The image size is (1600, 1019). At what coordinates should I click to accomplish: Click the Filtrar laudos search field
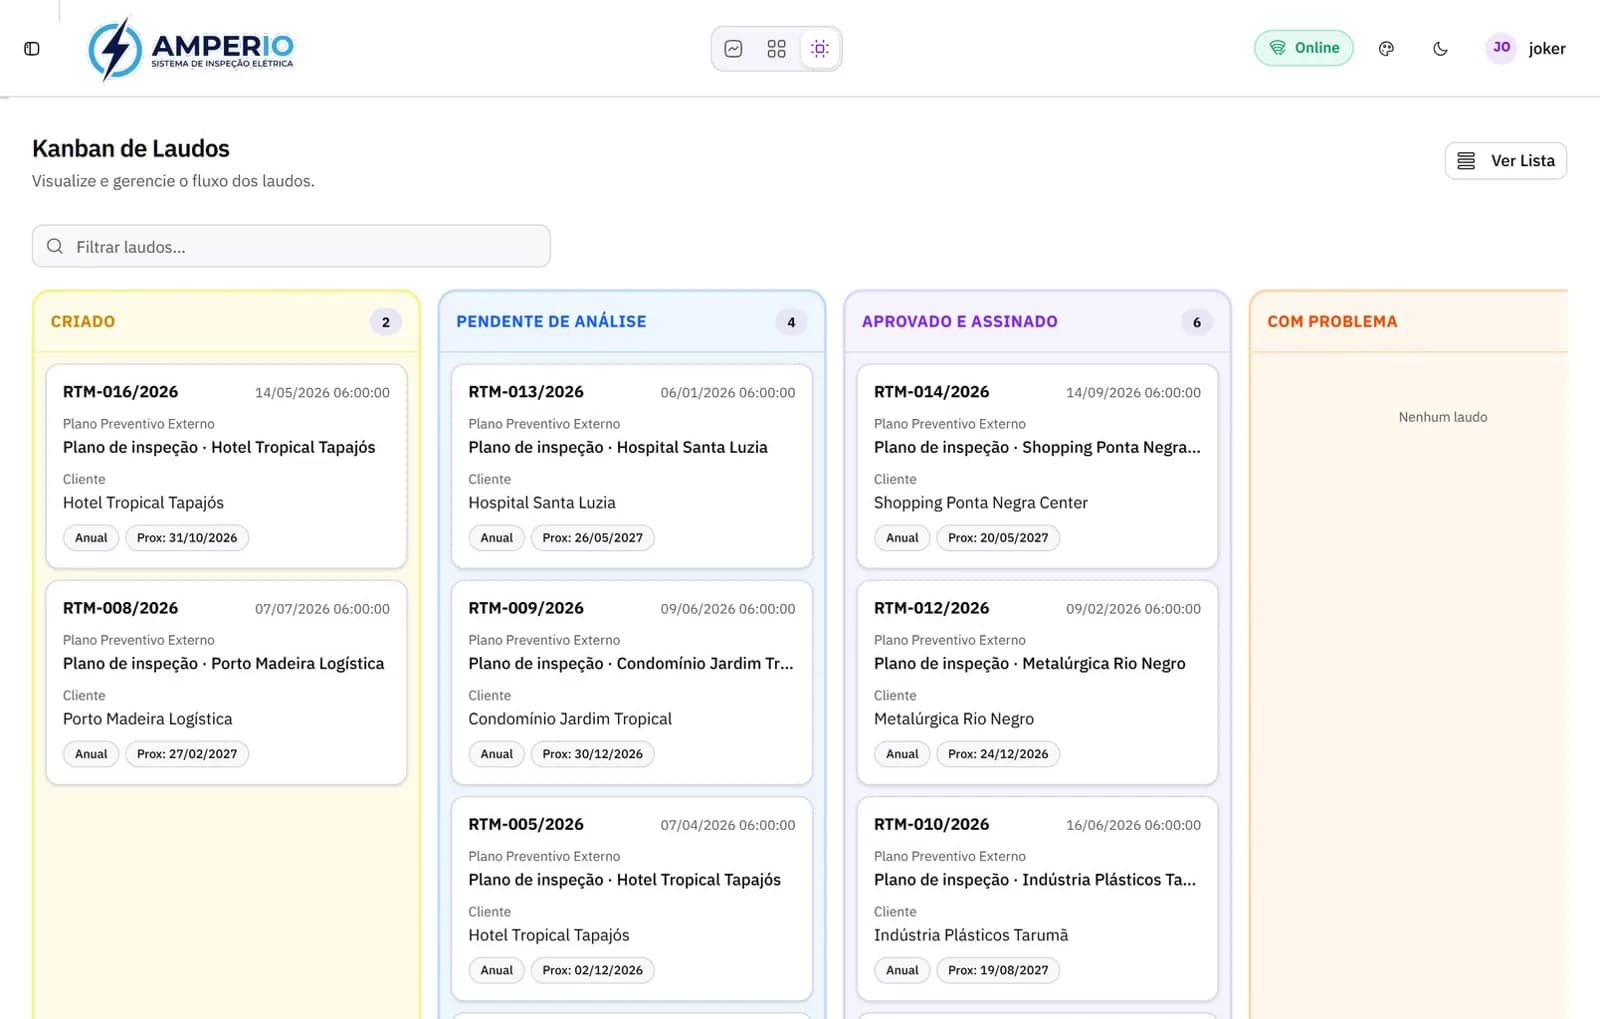(x=291, y=246)
